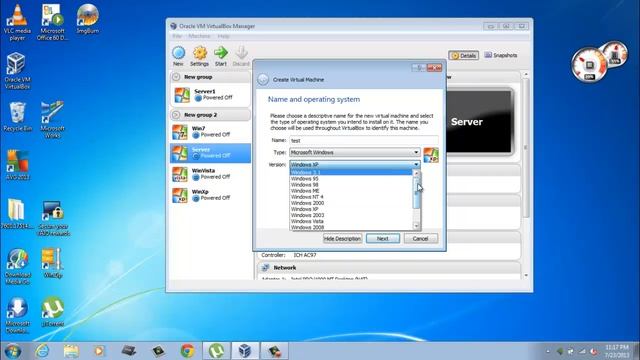Click the version list scroll-up arrow

[416, 173]
